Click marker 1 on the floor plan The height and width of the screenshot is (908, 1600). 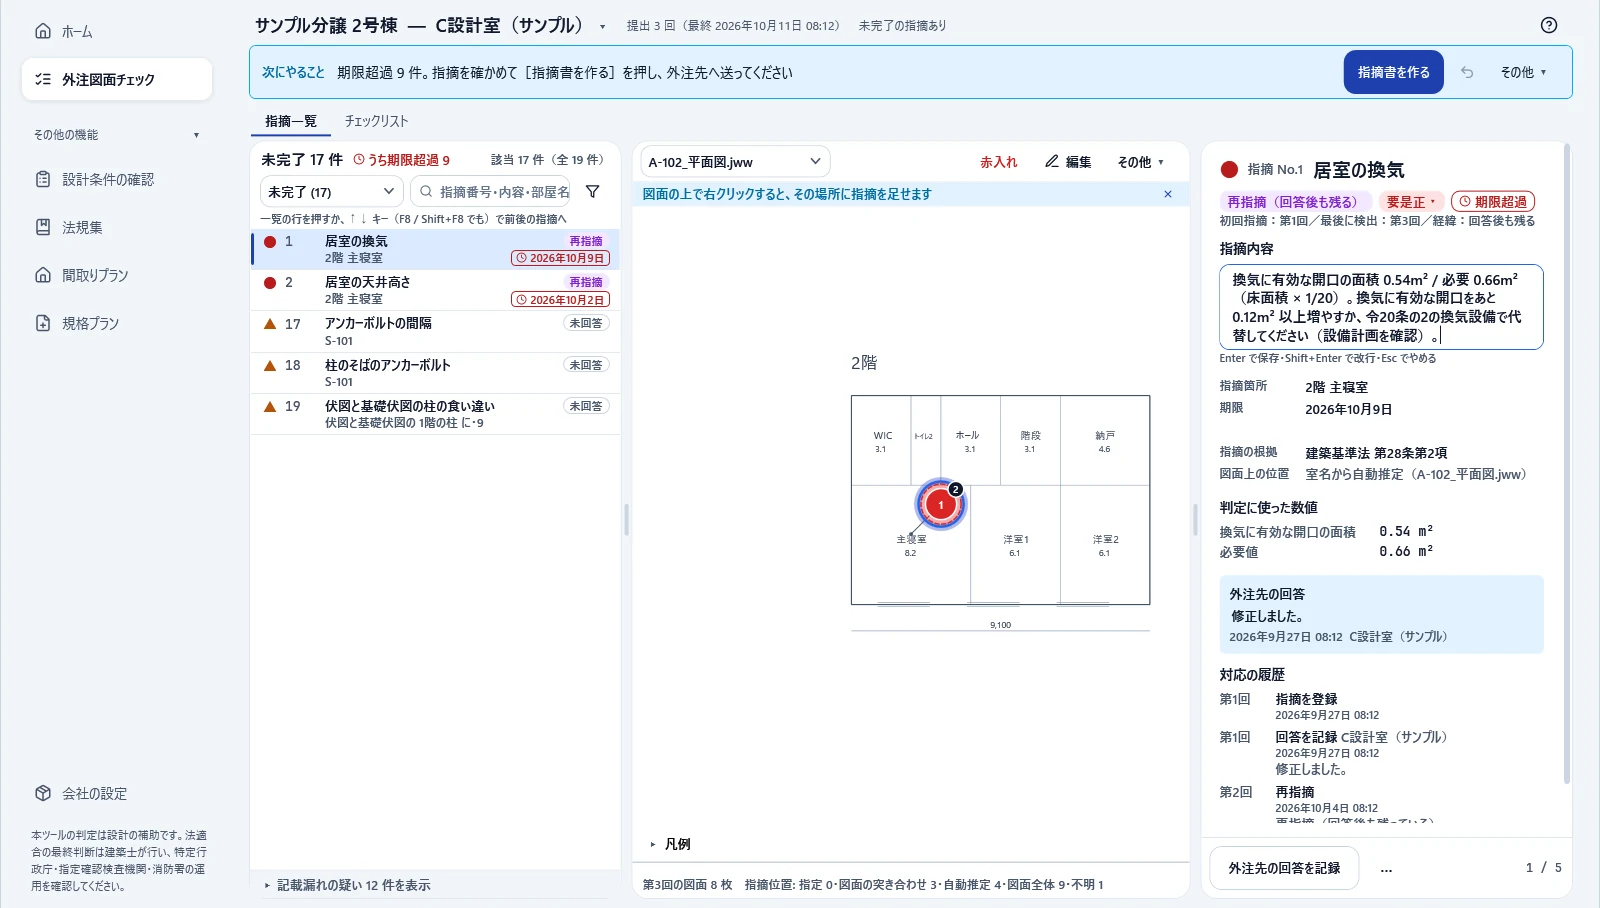point(940,505)
